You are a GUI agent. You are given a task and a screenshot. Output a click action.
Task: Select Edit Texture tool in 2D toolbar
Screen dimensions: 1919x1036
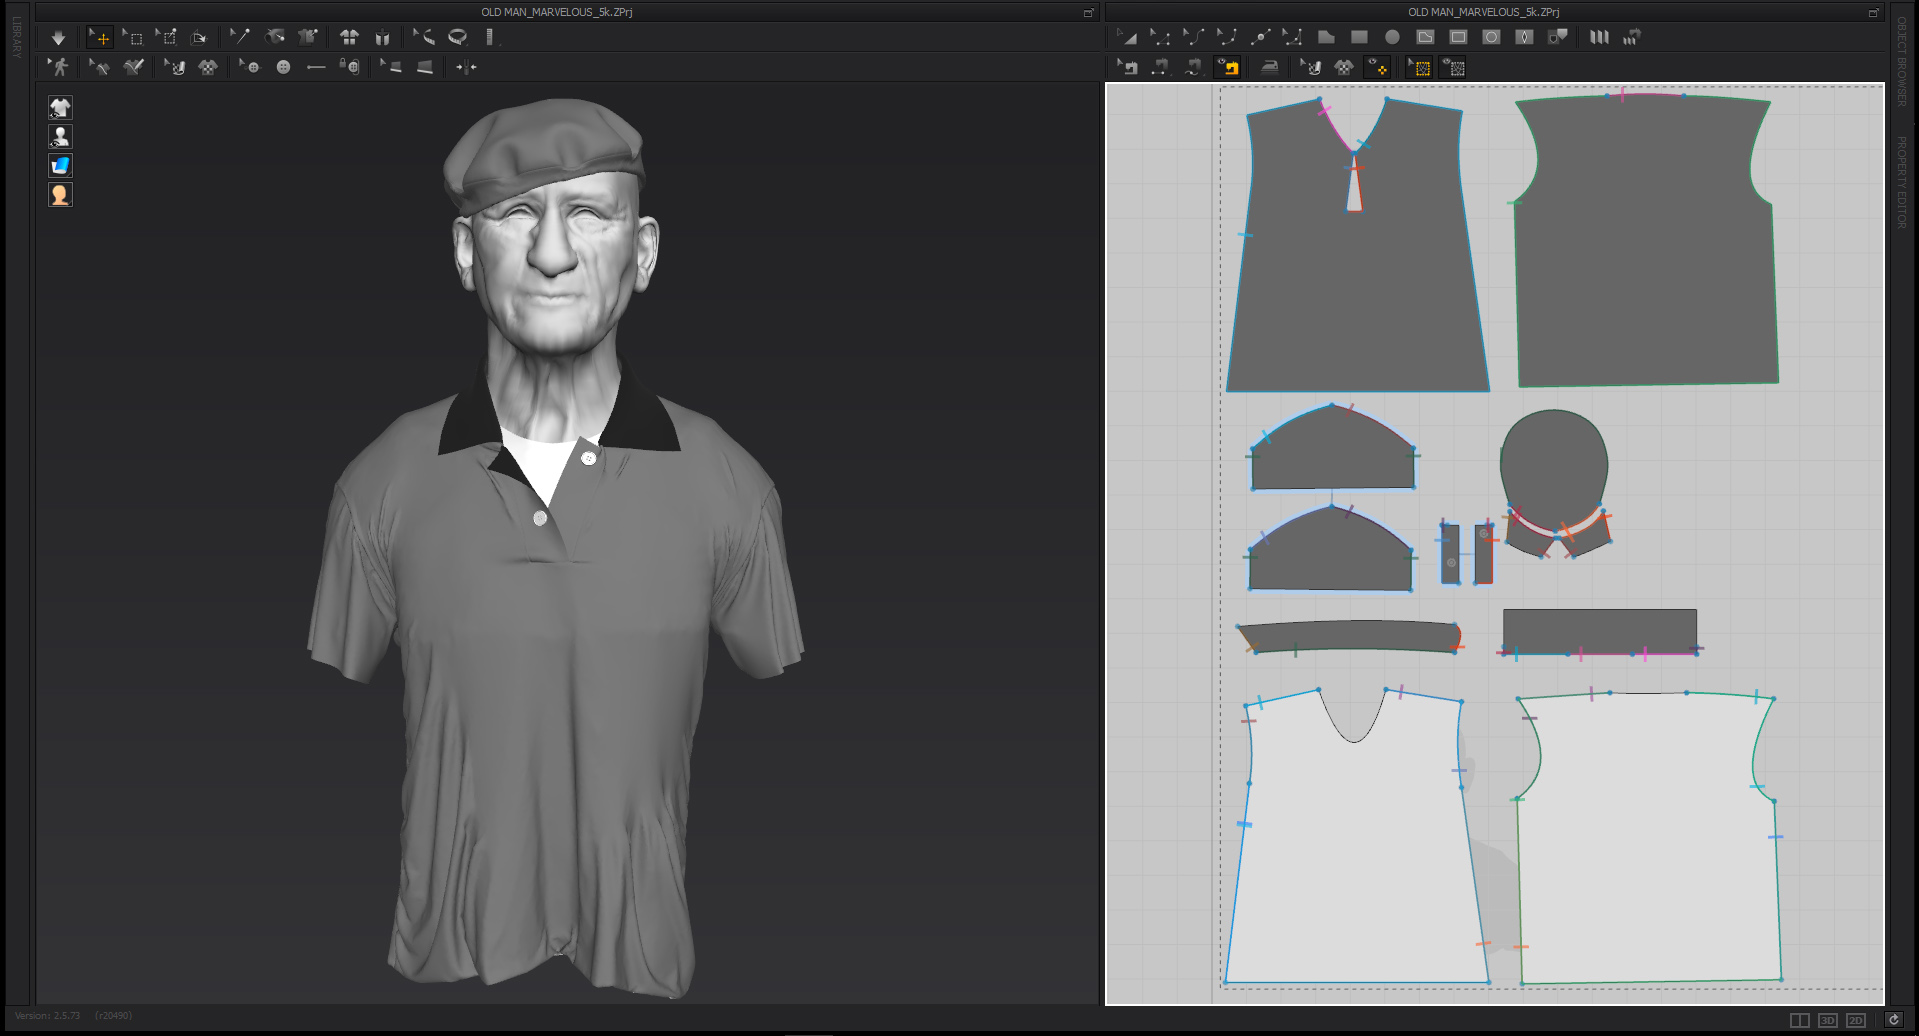click(x=1310, y=67)
